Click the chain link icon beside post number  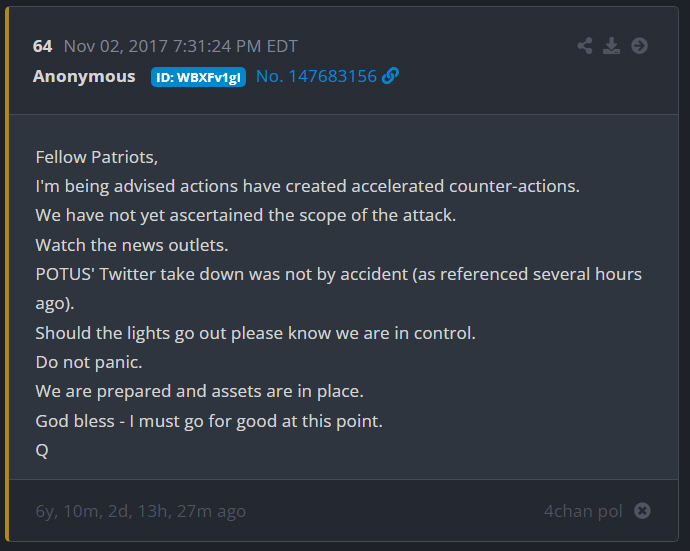391,76
